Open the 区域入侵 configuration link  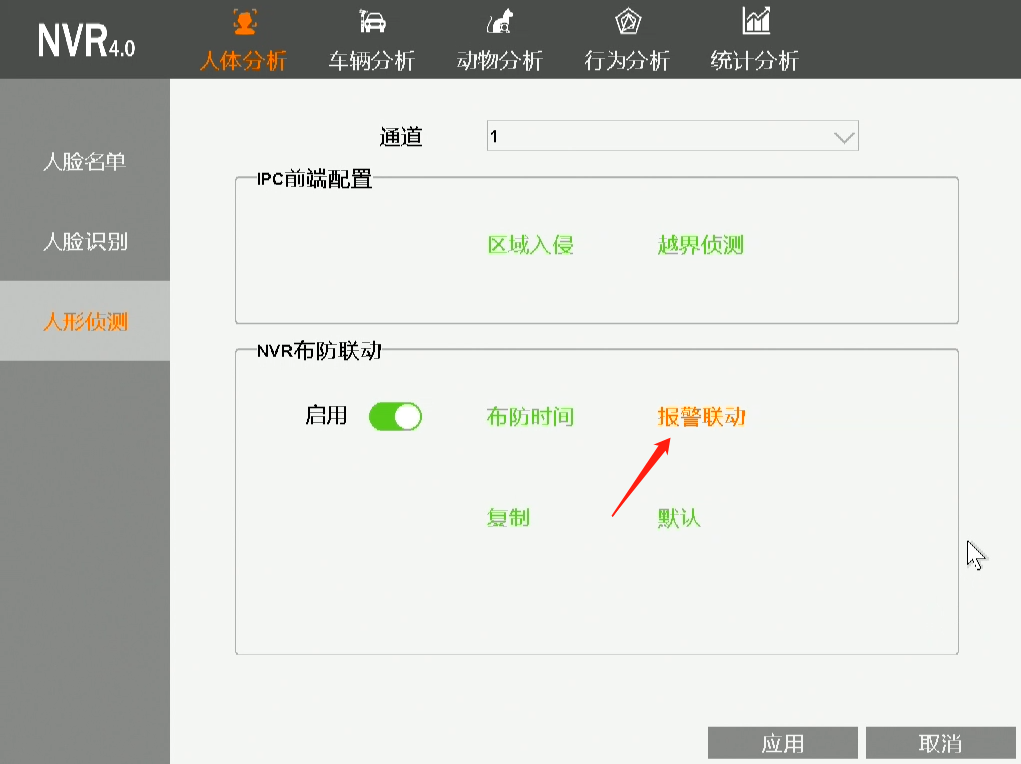click(530, 245)
